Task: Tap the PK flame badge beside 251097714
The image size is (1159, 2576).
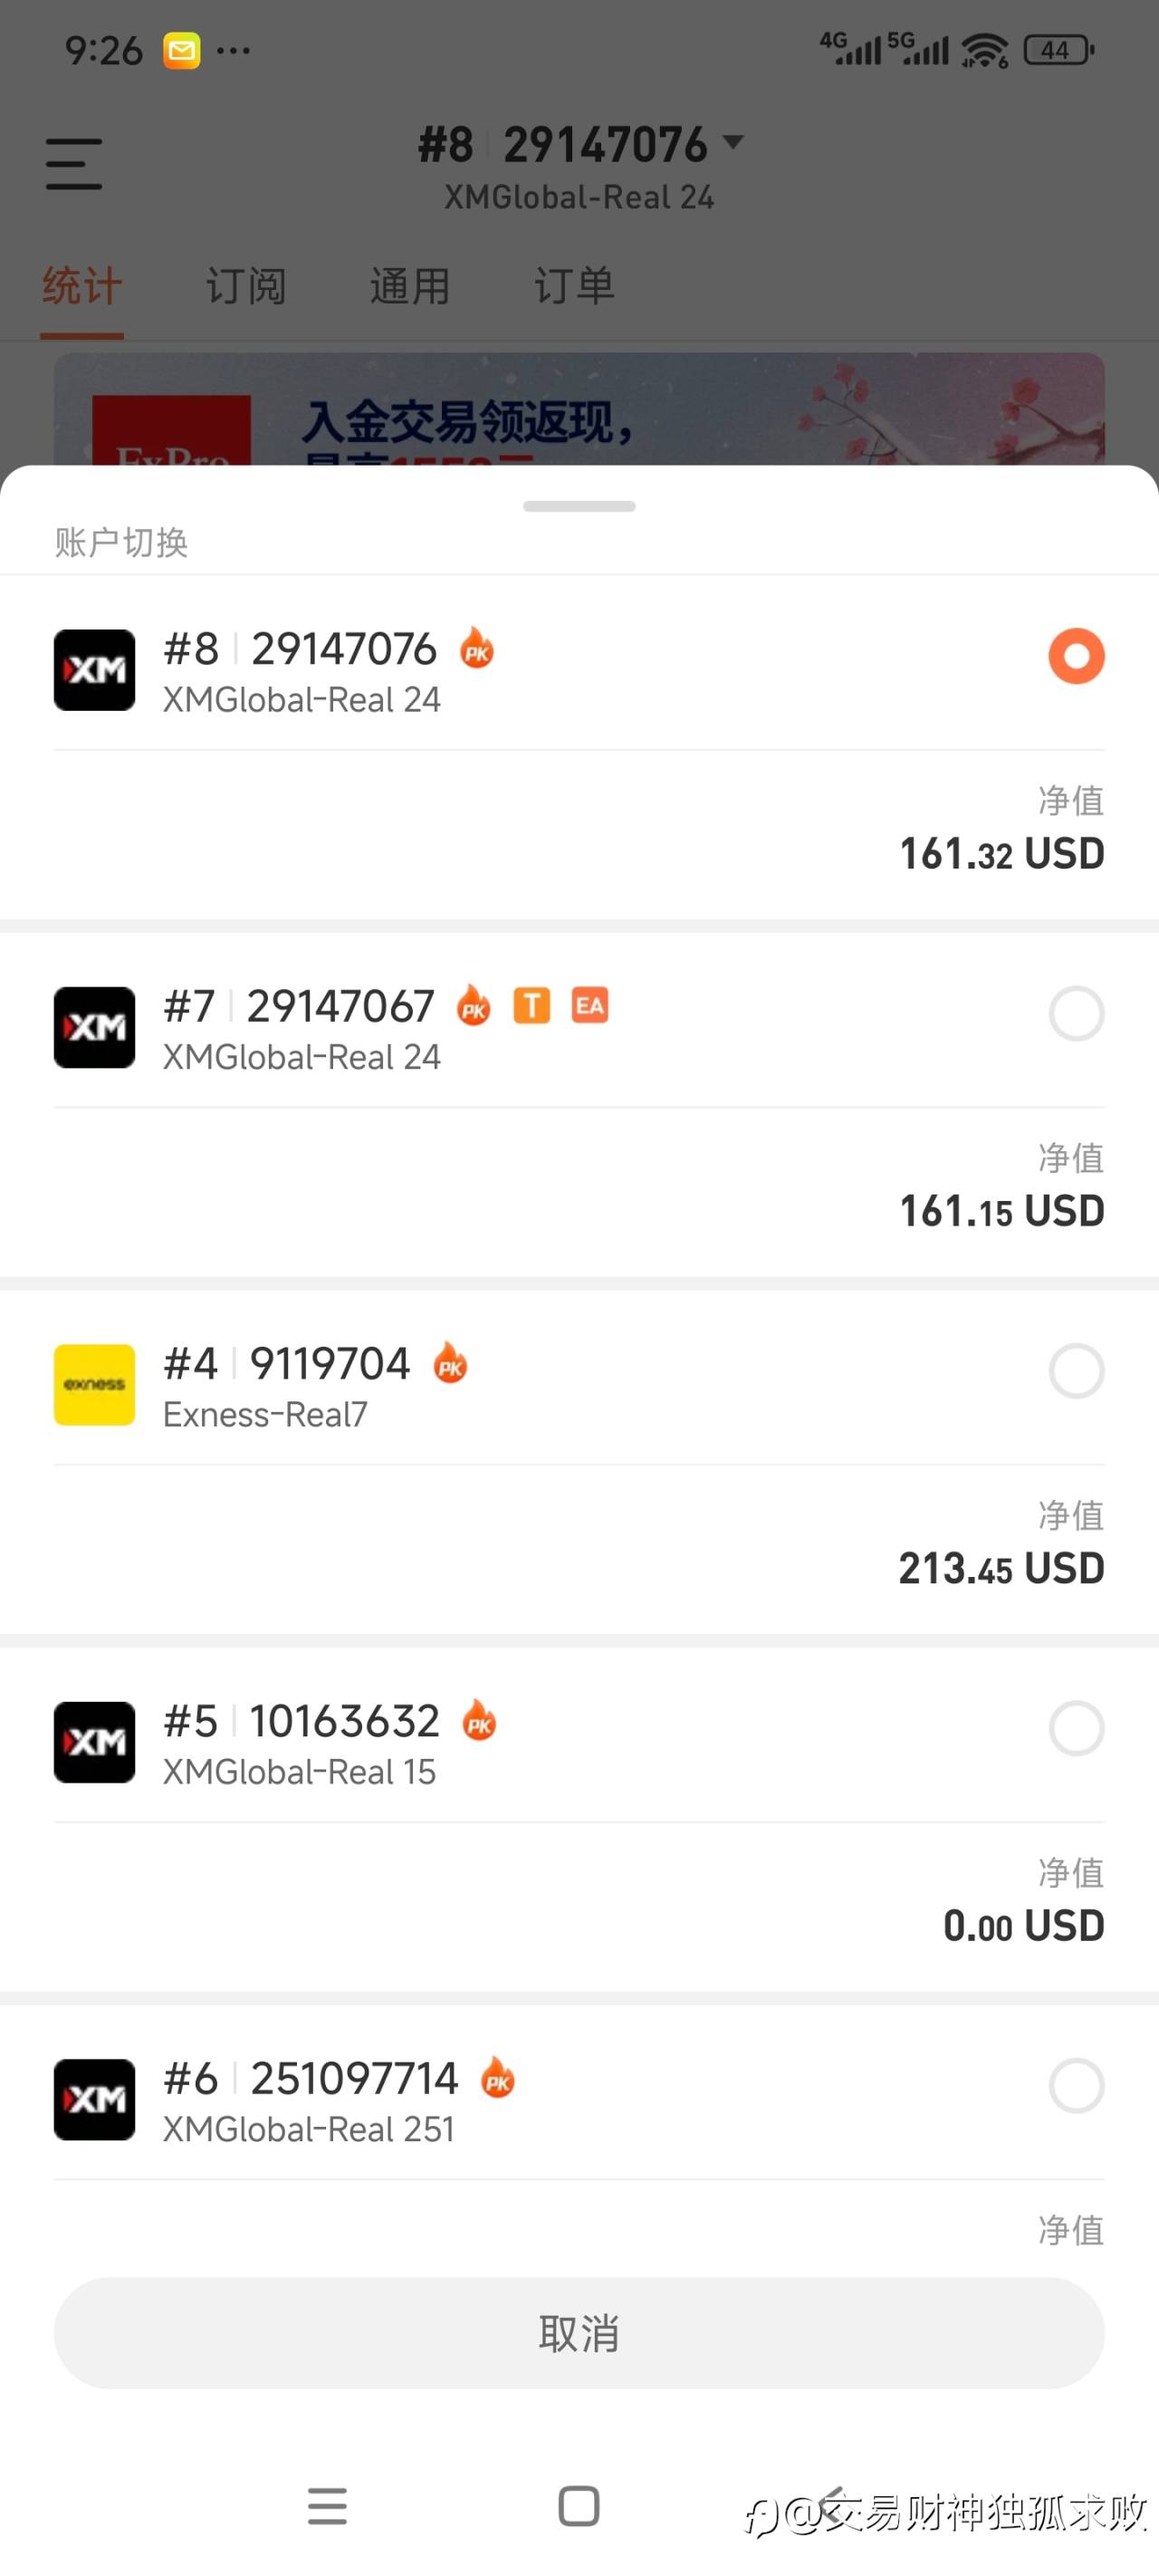Action: pos(498,2078)
